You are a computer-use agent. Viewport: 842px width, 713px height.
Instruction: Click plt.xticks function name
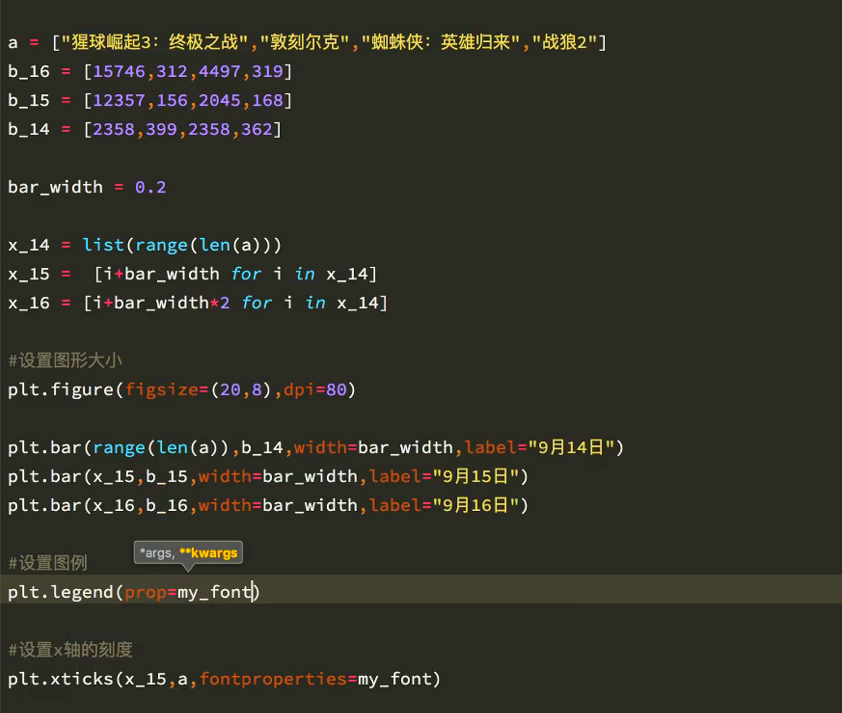coord(60,679)
